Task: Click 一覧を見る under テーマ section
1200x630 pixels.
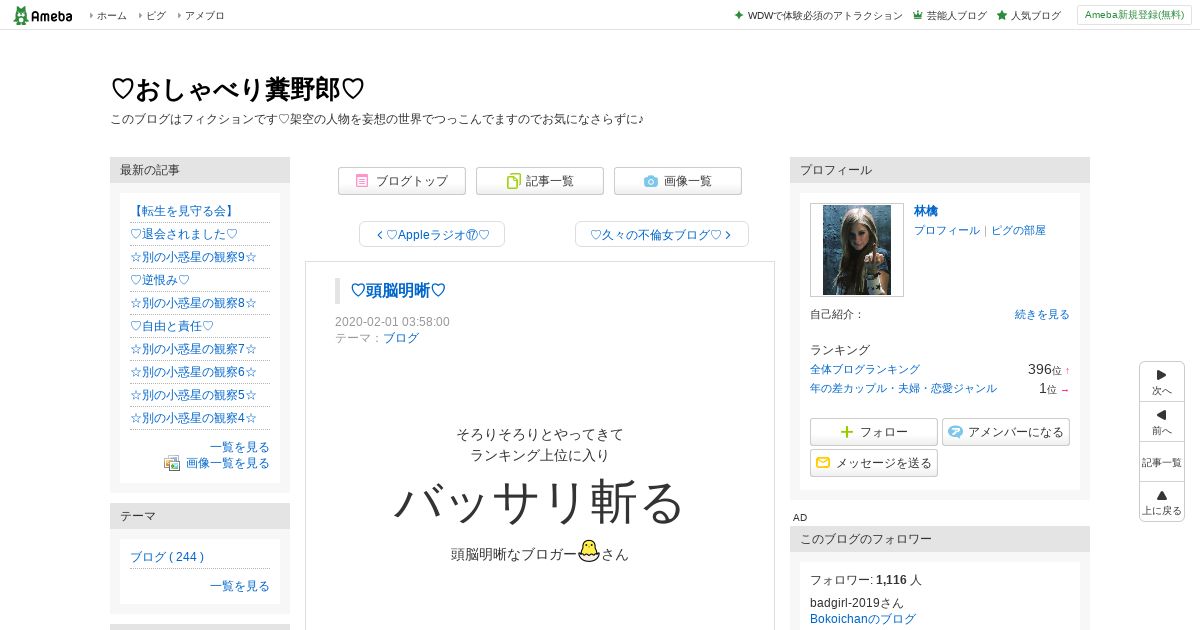Action: pos(240,586)
